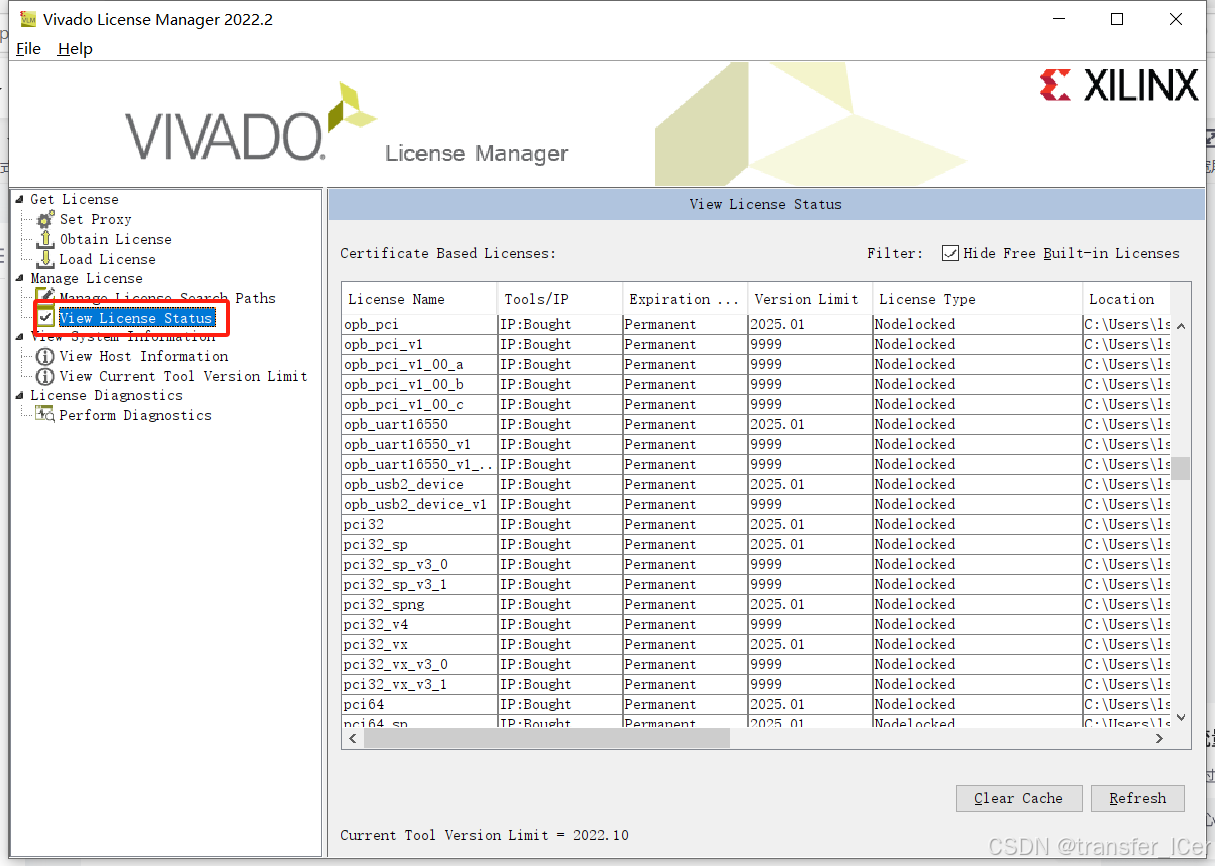Collapse the View System Information section
Viewport: 1215px width, 866px height.
20,337
